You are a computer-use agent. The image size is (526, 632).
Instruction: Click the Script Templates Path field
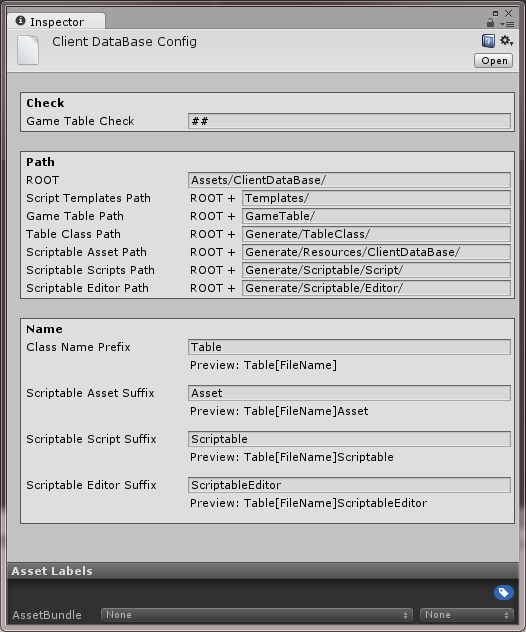[x=376, y=198]
